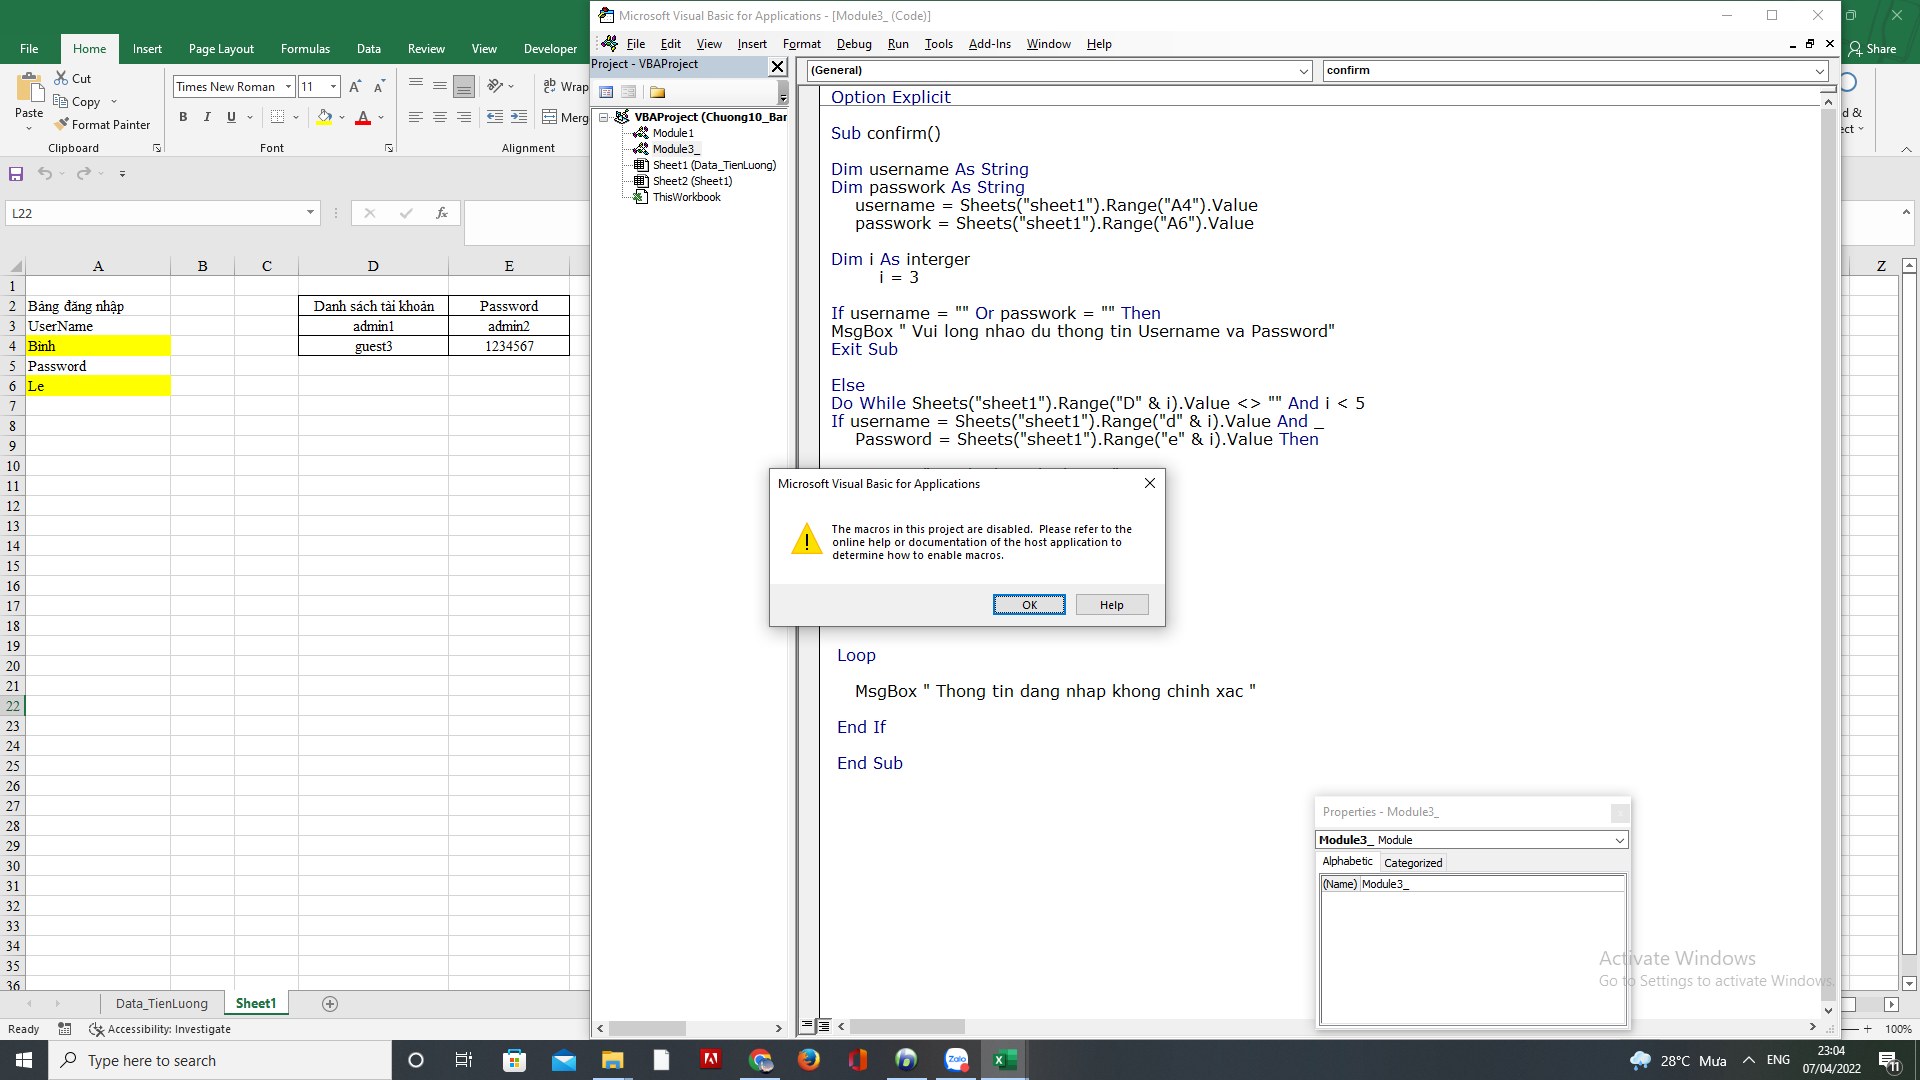Screen dimensions: 1920x1080
Task: Click the Decrease Indent icon
Action: tap(495, 117)
